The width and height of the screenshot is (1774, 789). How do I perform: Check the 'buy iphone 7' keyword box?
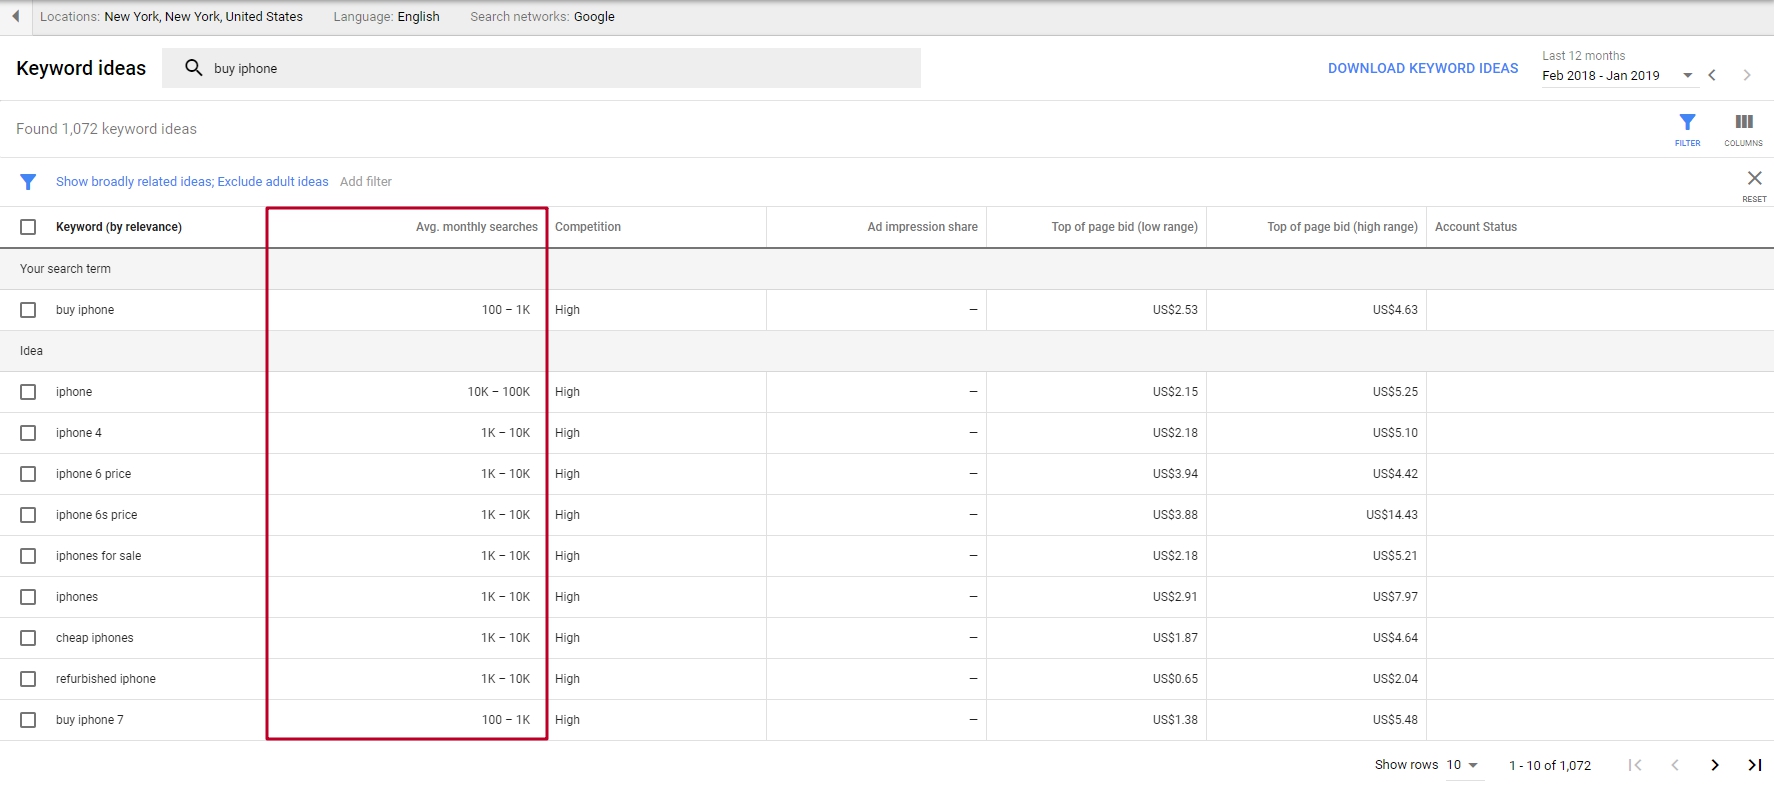(x=28, y=720)
